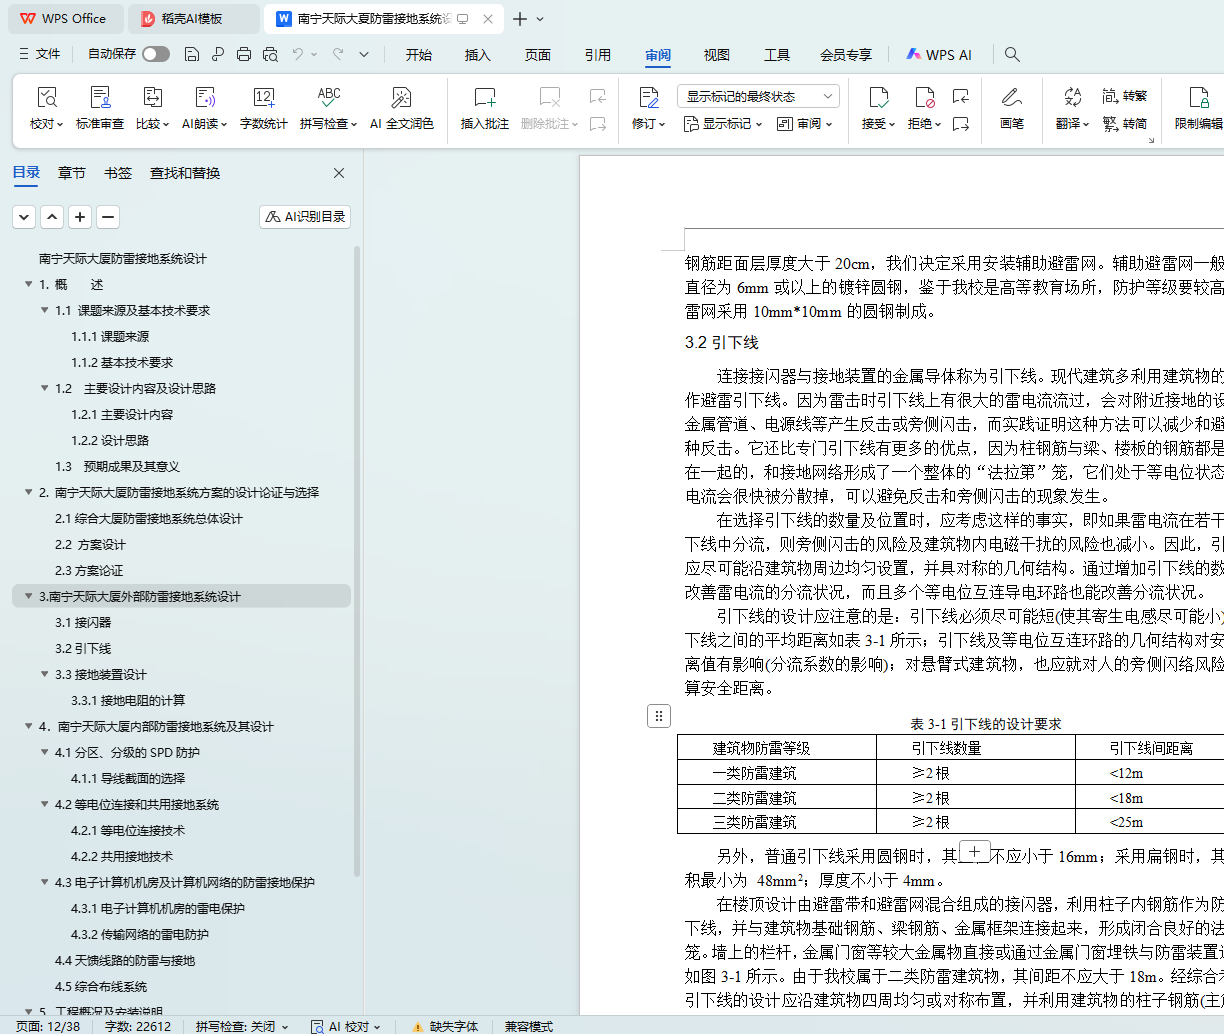Expand the 接受 accept dropdown arrow
1224x1034 pixels.
pyautogui.click(x=891, y=124)
